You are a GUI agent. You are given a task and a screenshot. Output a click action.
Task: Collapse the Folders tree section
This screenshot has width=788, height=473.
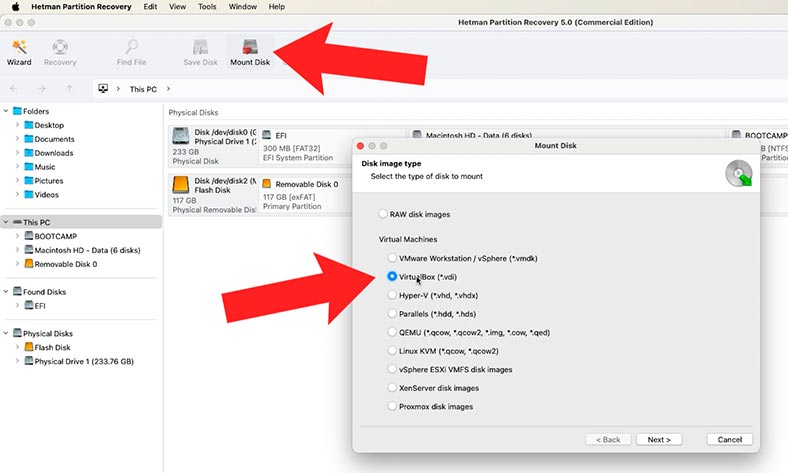[6, 111]
